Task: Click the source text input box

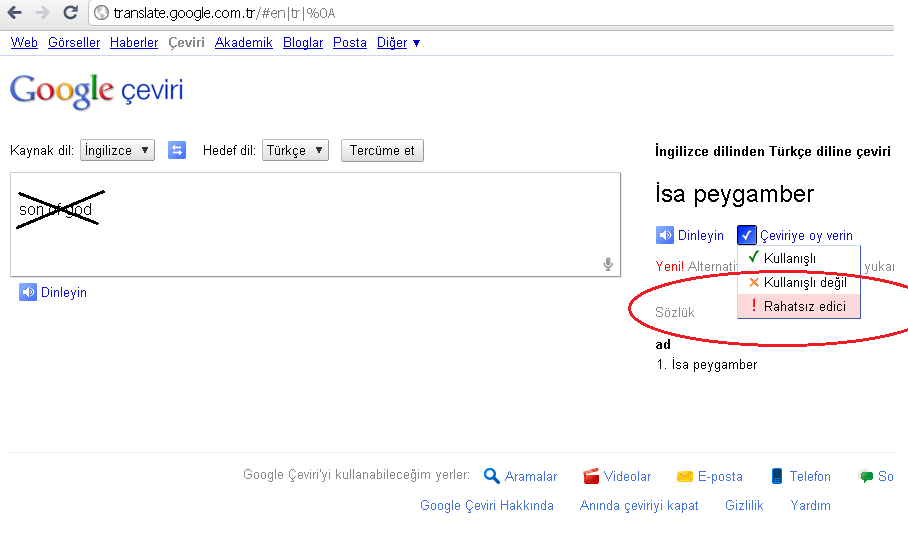Action: click(x=316, y=224)
